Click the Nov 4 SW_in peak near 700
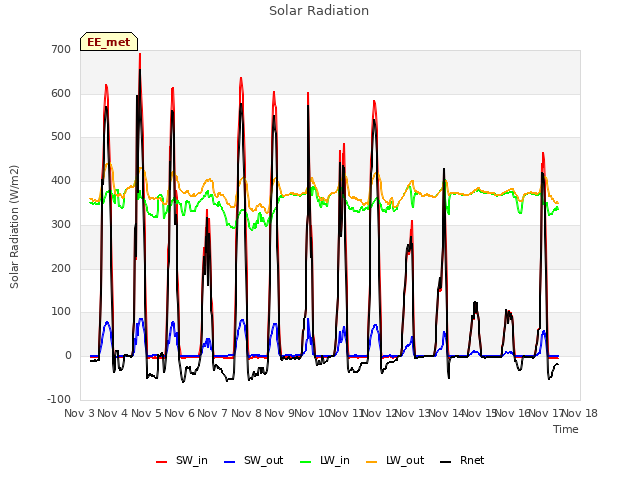Viewport: 640px width, 480px height. coord(140,54)
